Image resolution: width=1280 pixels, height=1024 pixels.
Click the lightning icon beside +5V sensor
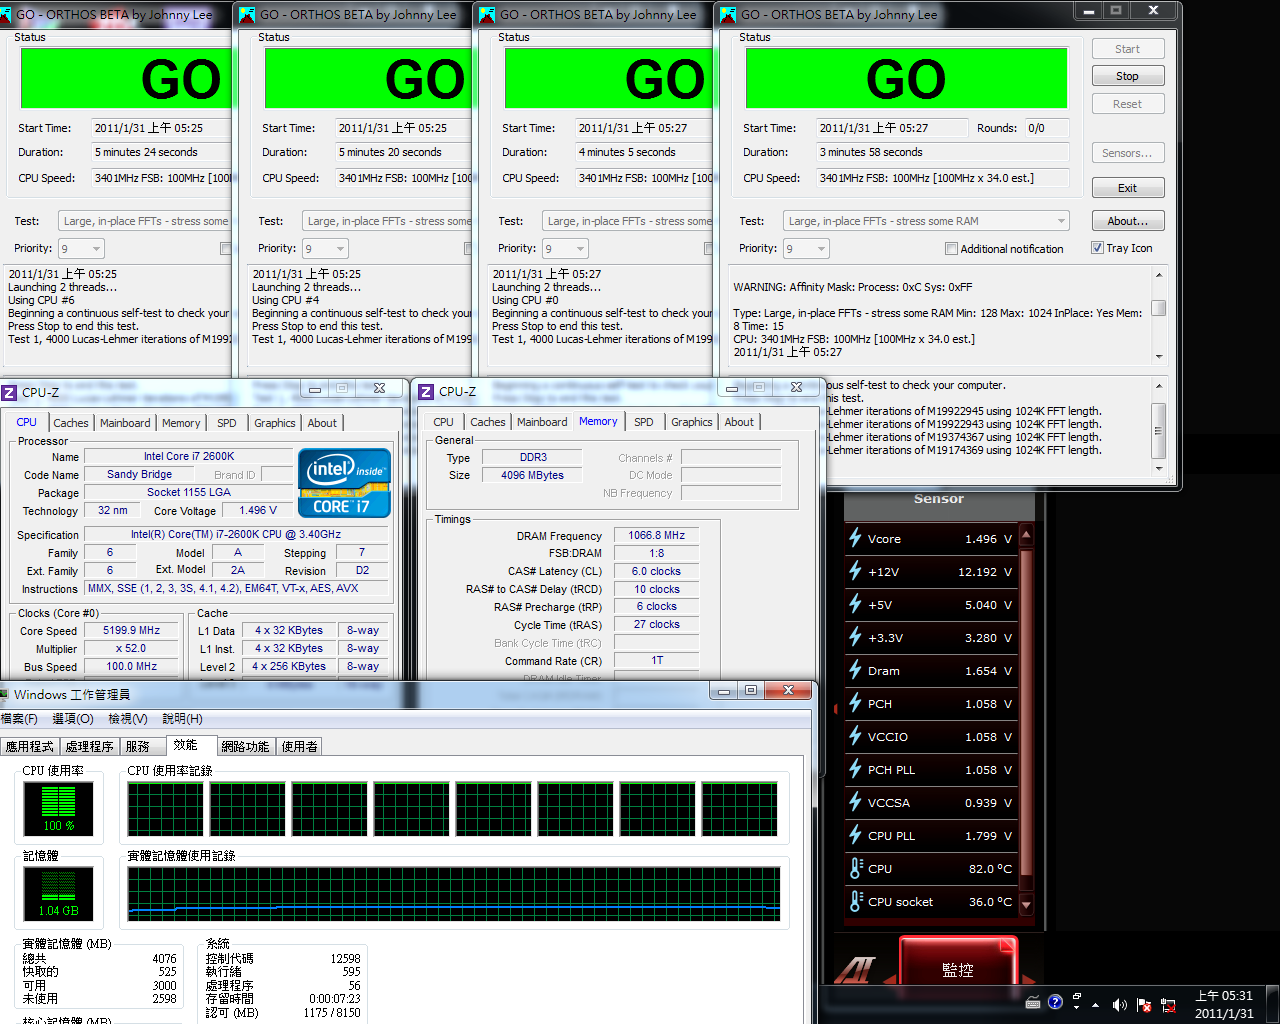tap(855, 604)
